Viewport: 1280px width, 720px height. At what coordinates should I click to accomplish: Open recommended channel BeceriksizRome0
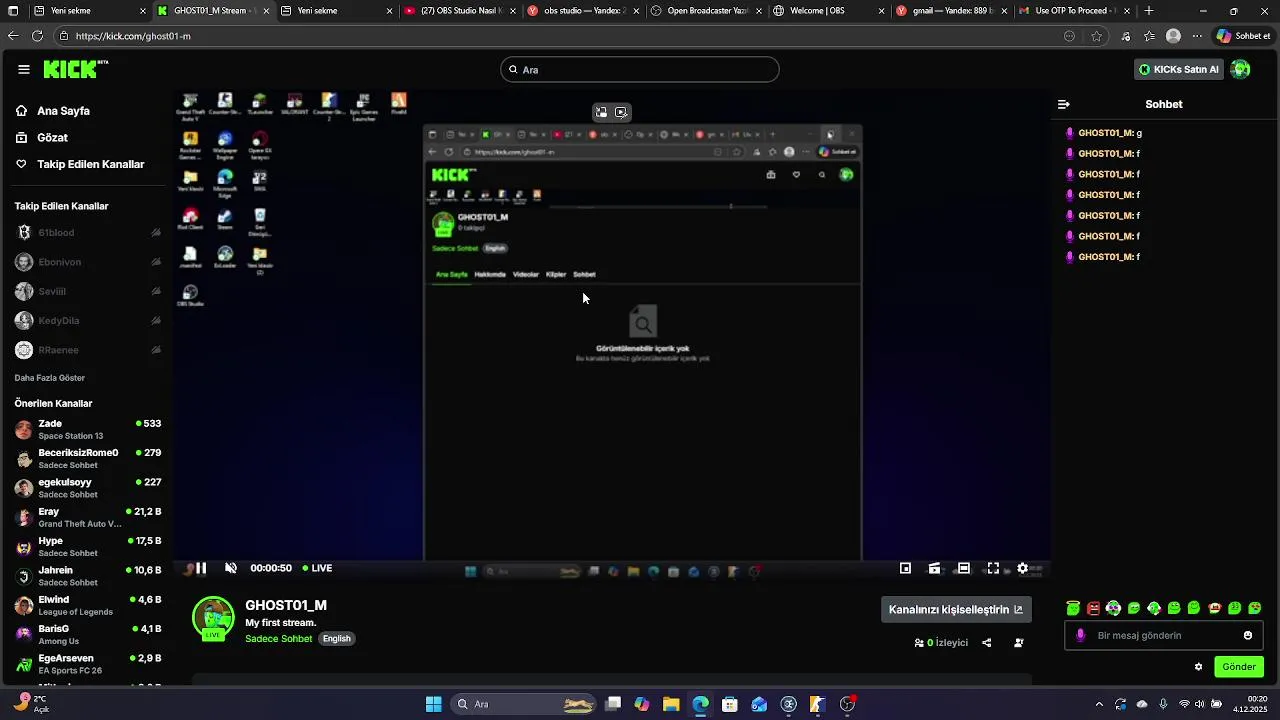88,459
